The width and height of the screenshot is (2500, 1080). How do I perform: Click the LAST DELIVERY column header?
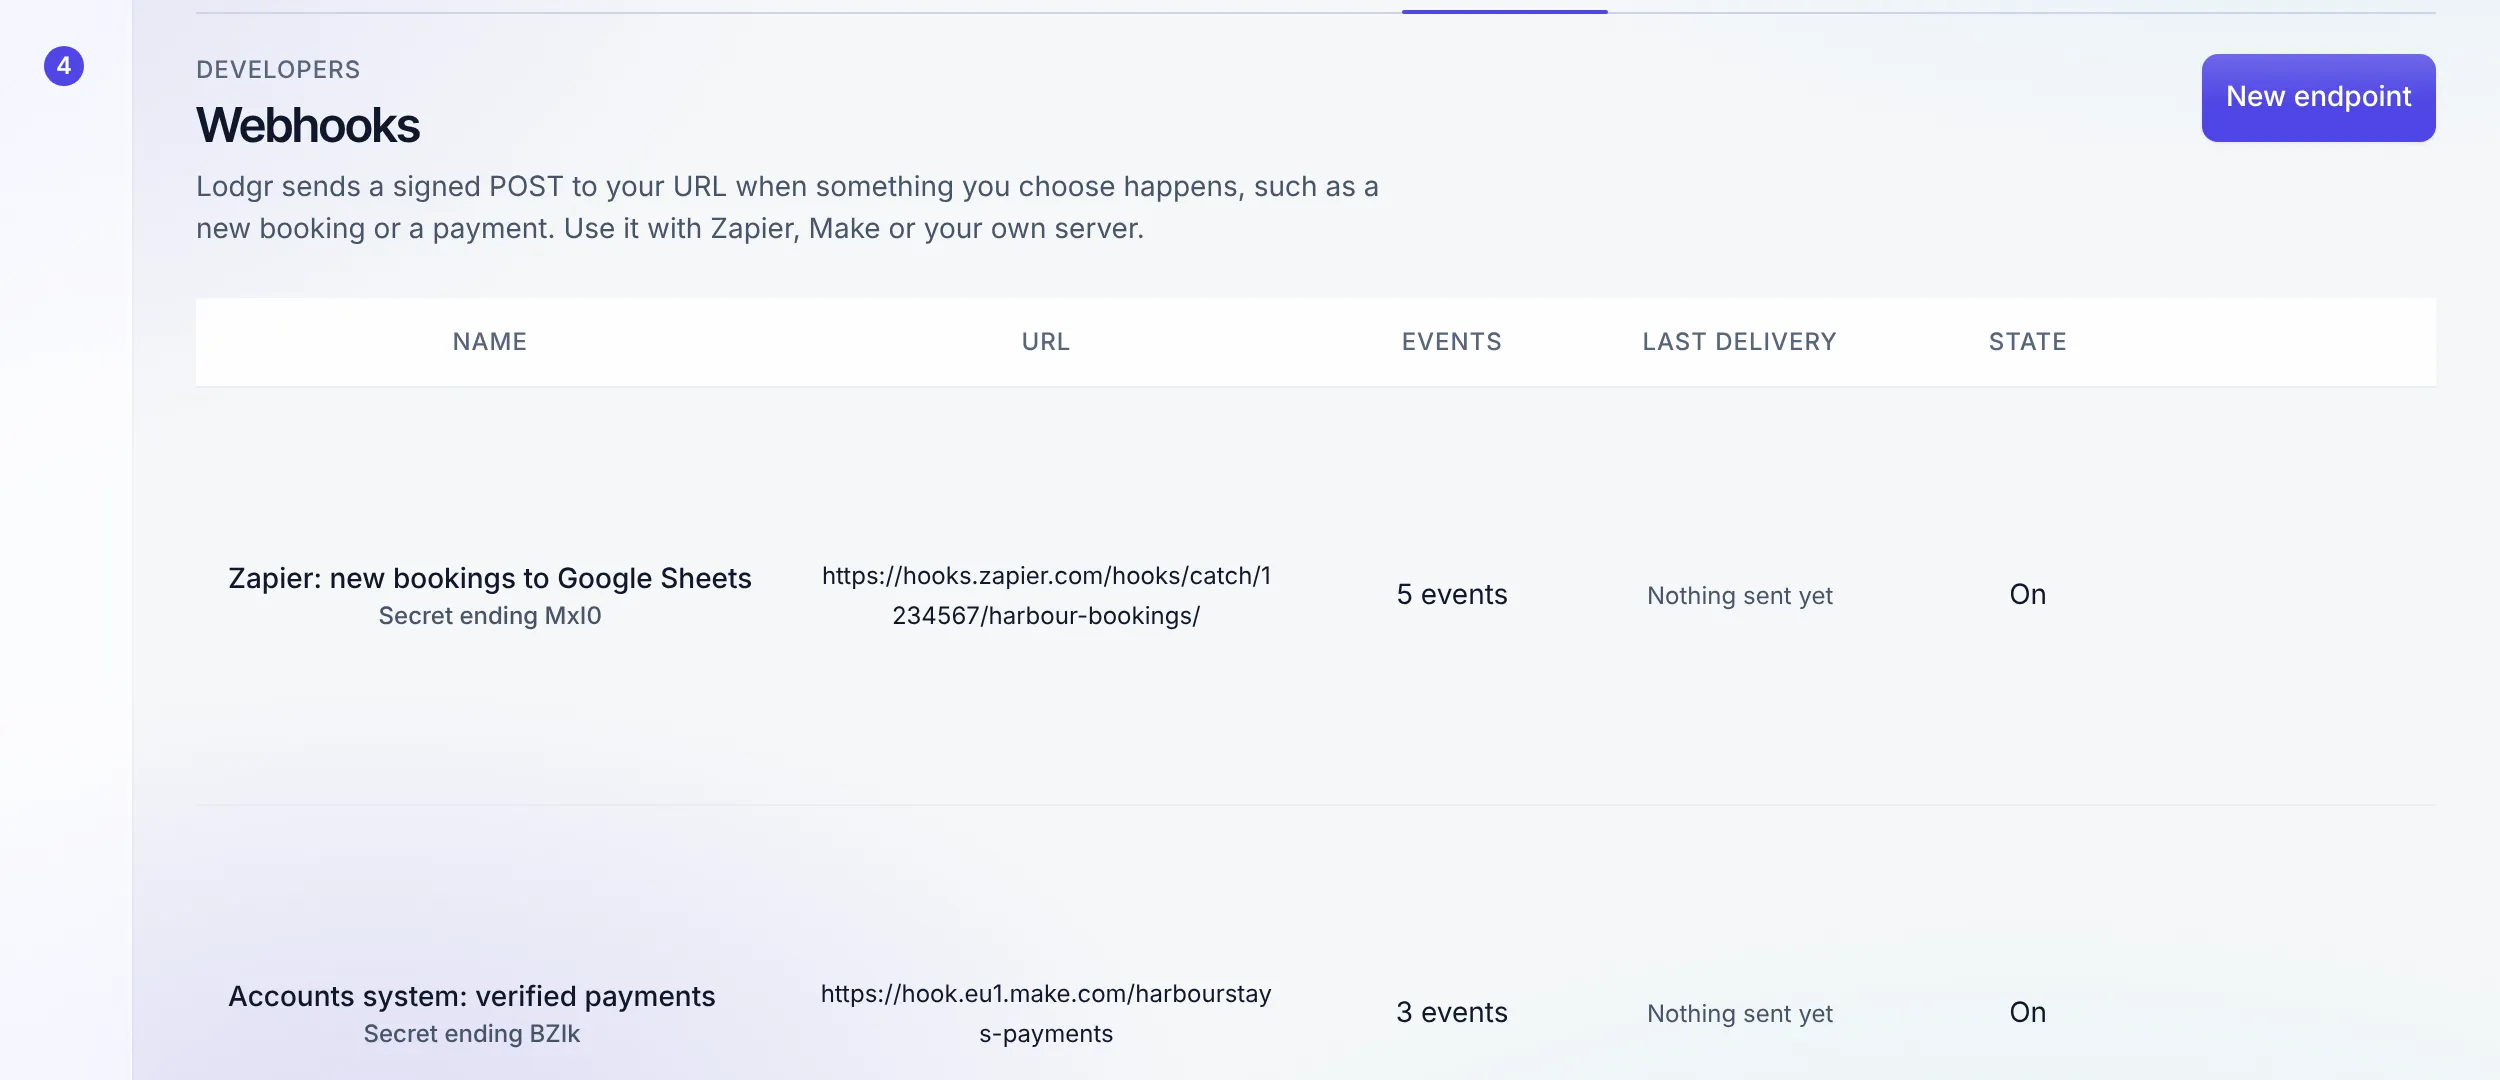pyautogui.click(x=1740, y=342)
